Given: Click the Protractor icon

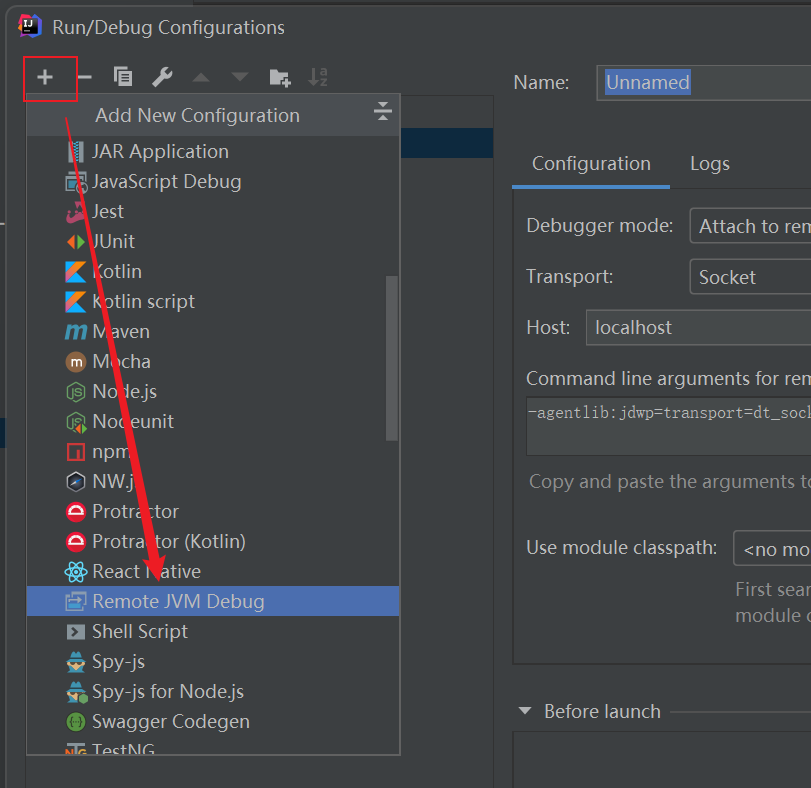Looking at the screenshot, I should tap(76, 512).
